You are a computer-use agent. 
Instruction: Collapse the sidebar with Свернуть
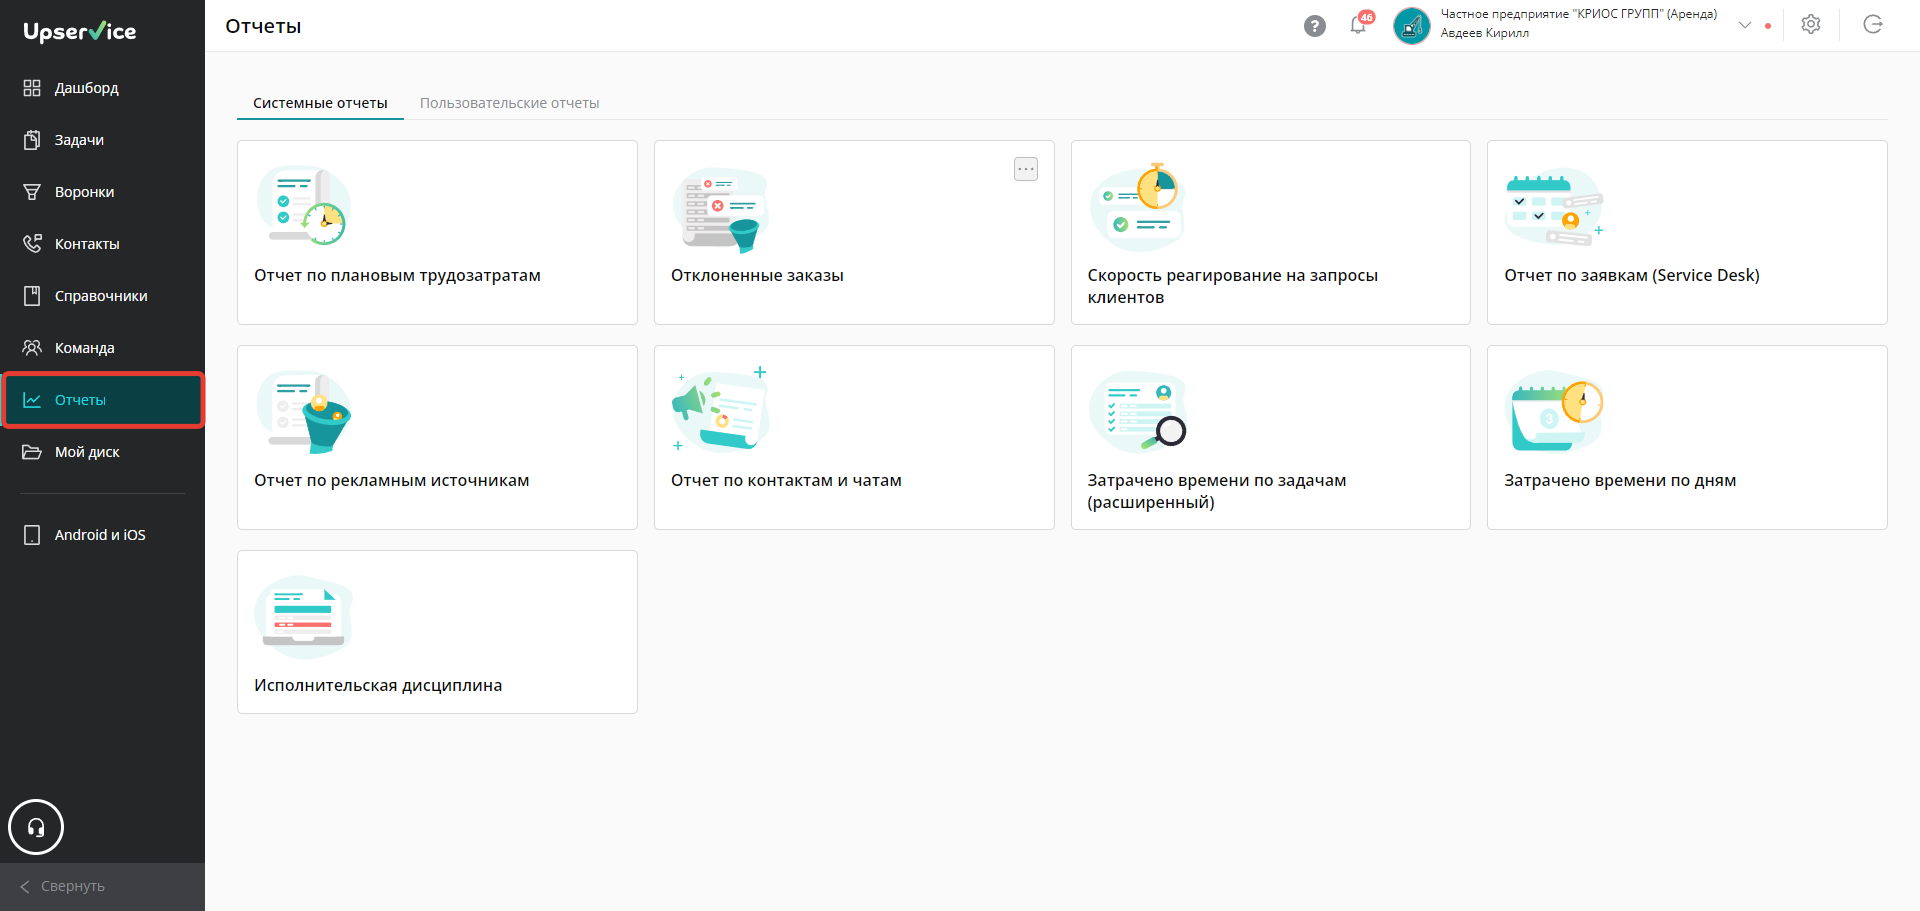(102, 886)
